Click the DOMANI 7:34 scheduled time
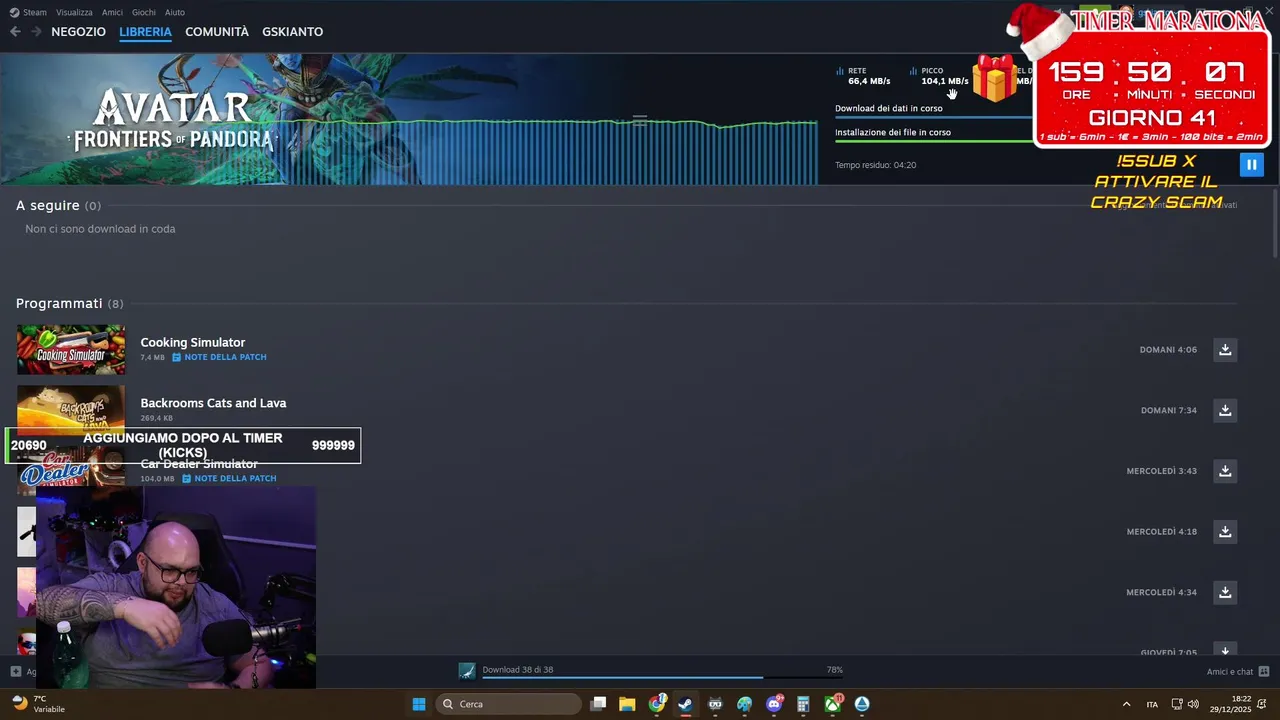 (1169, 410)
